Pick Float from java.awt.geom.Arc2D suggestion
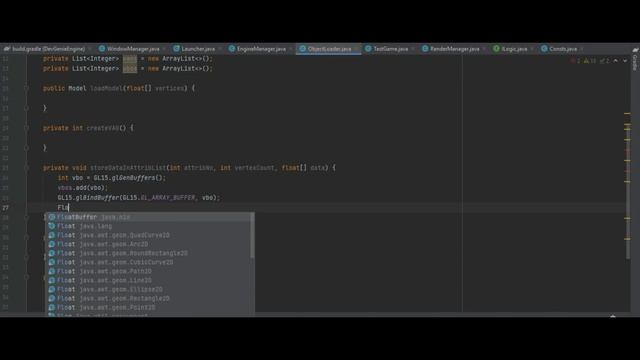This screenshot has height=360, width=640. click(x=149, y=244)
